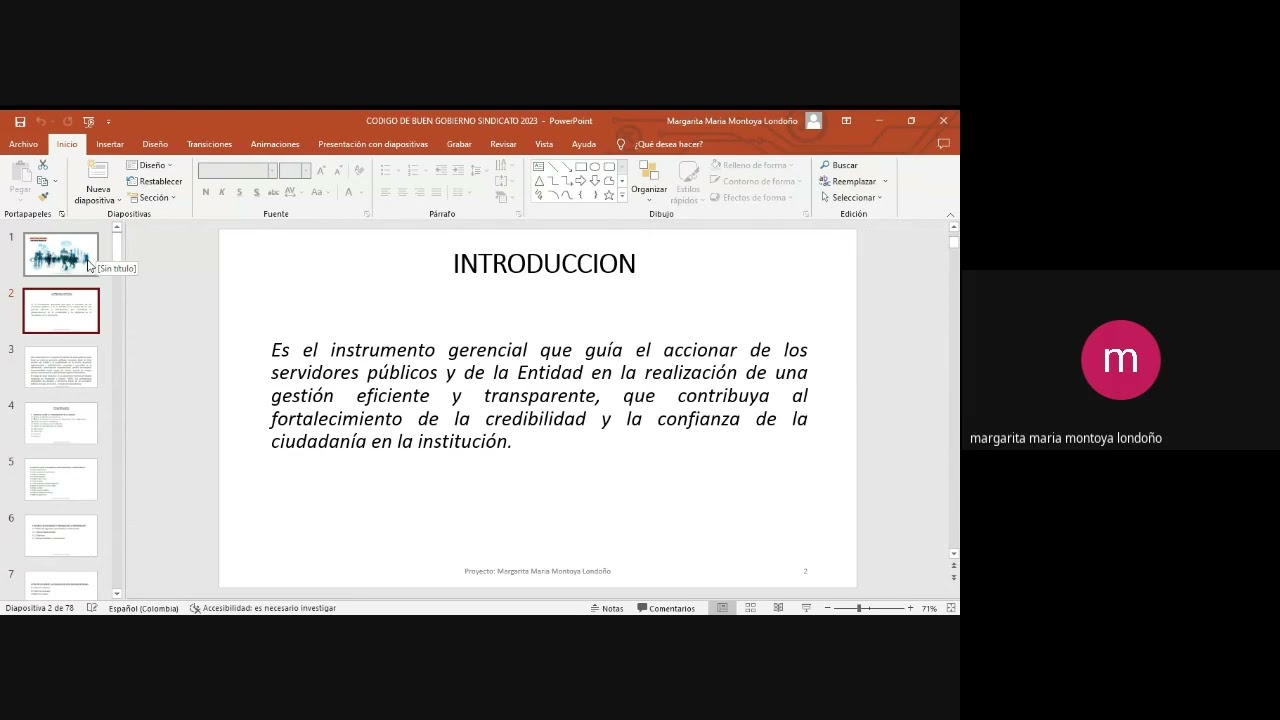This screenshot has height=720, width=1280.
Task: Click the Buscar find button
Action: coord(838,165)
